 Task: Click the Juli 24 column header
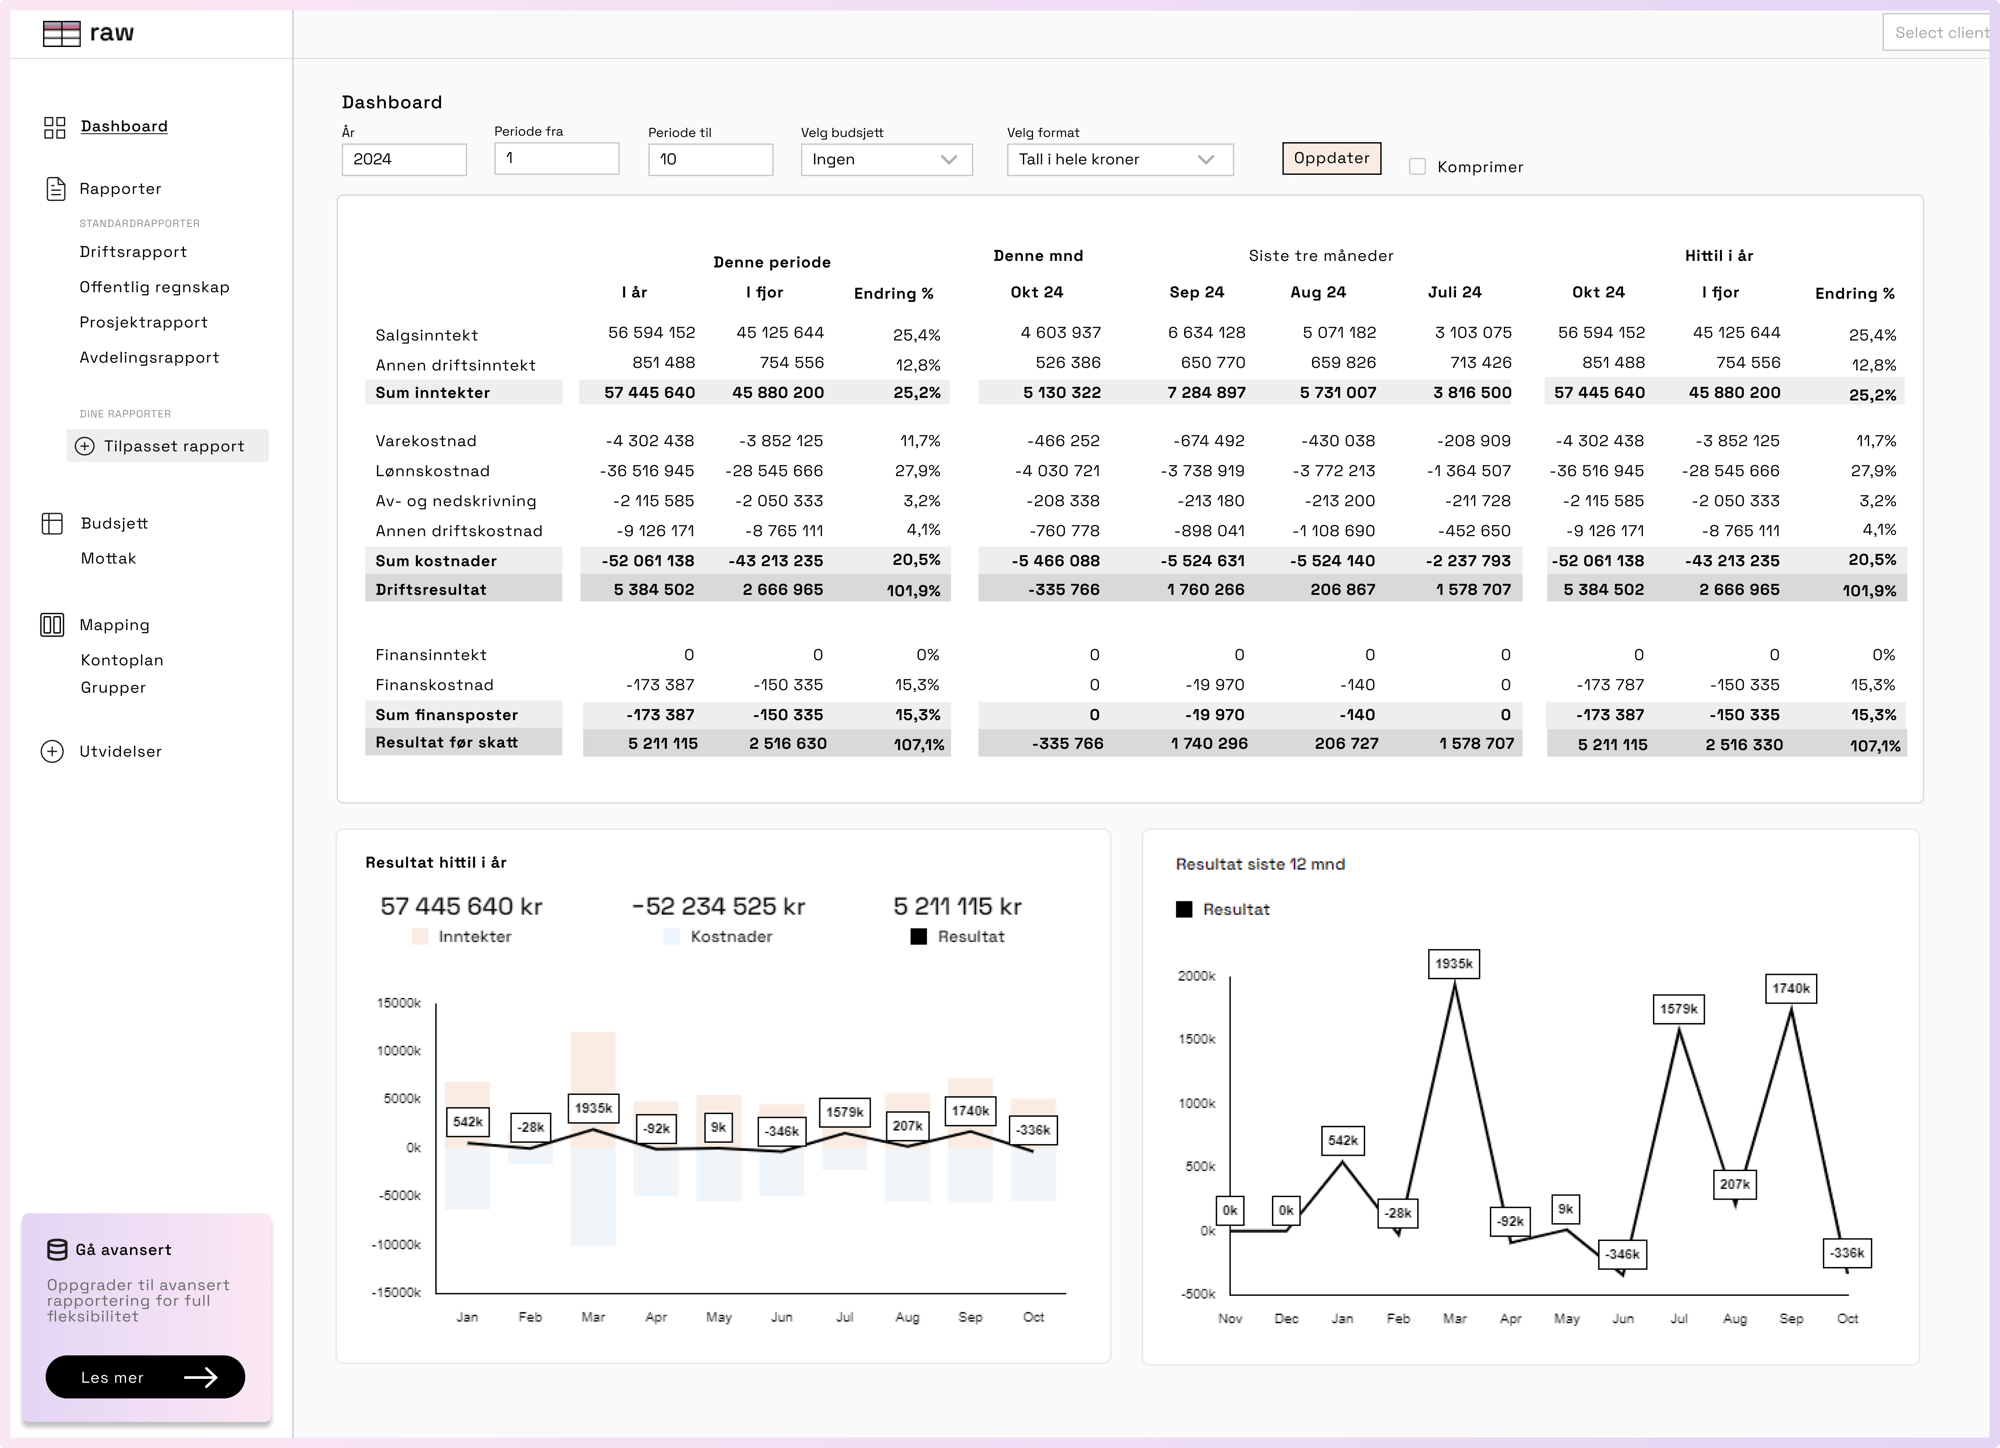tap(1454, 292)
